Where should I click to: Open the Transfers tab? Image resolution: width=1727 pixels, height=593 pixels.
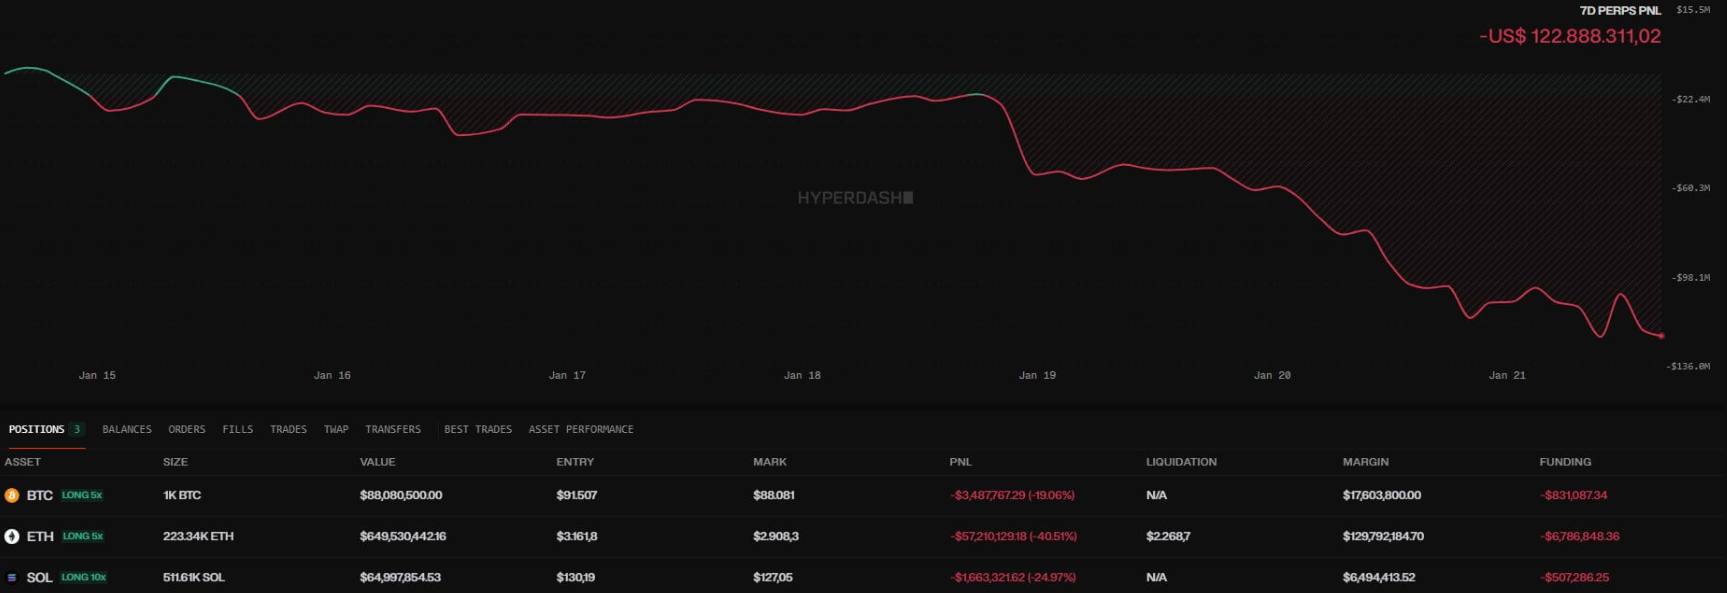point(393,429)
